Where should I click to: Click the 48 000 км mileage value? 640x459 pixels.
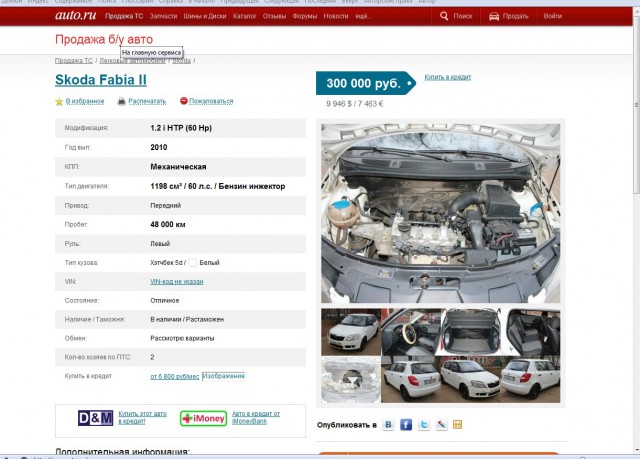[x=168, y=224]
